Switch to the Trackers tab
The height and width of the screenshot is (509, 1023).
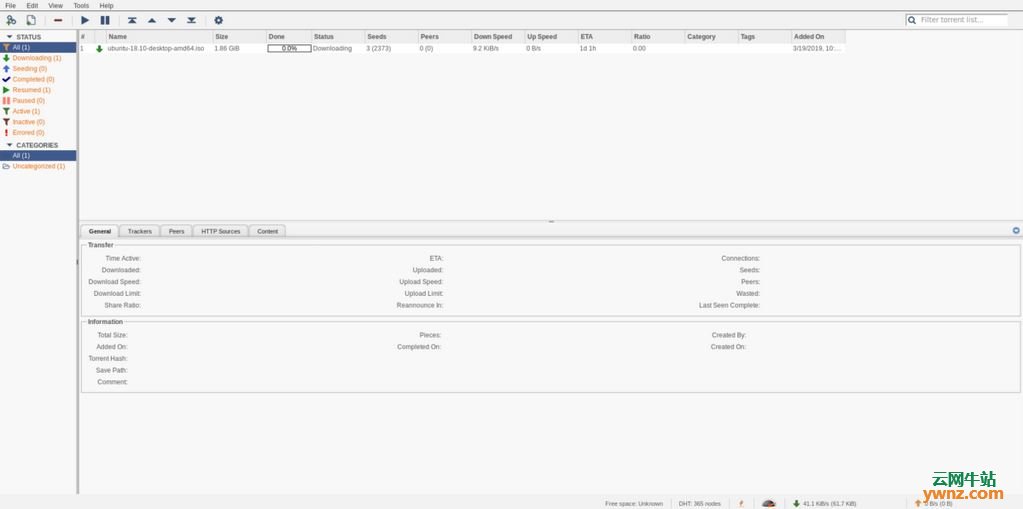140,231
